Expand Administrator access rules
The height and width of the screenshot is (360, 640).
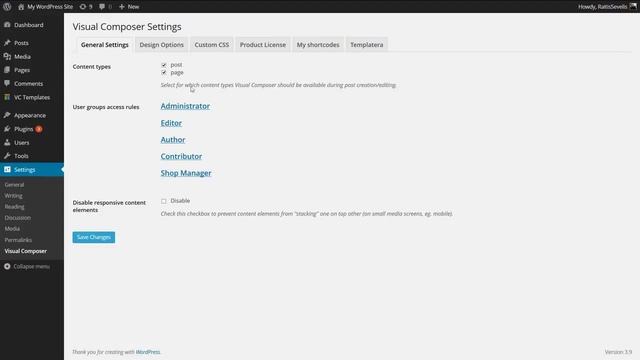185,106
